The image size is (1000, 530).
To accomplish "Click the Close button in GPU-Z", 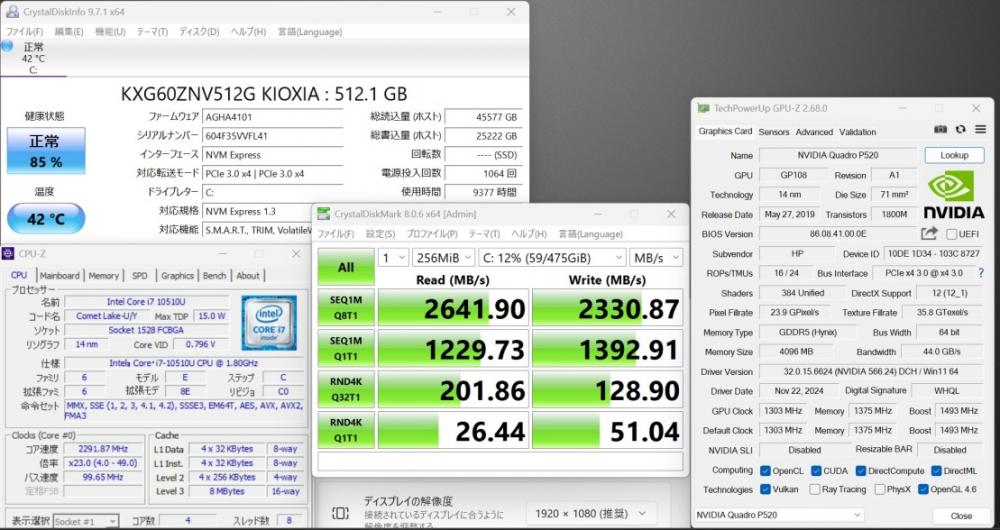I will pyautogui.click(x=961, y=515).
